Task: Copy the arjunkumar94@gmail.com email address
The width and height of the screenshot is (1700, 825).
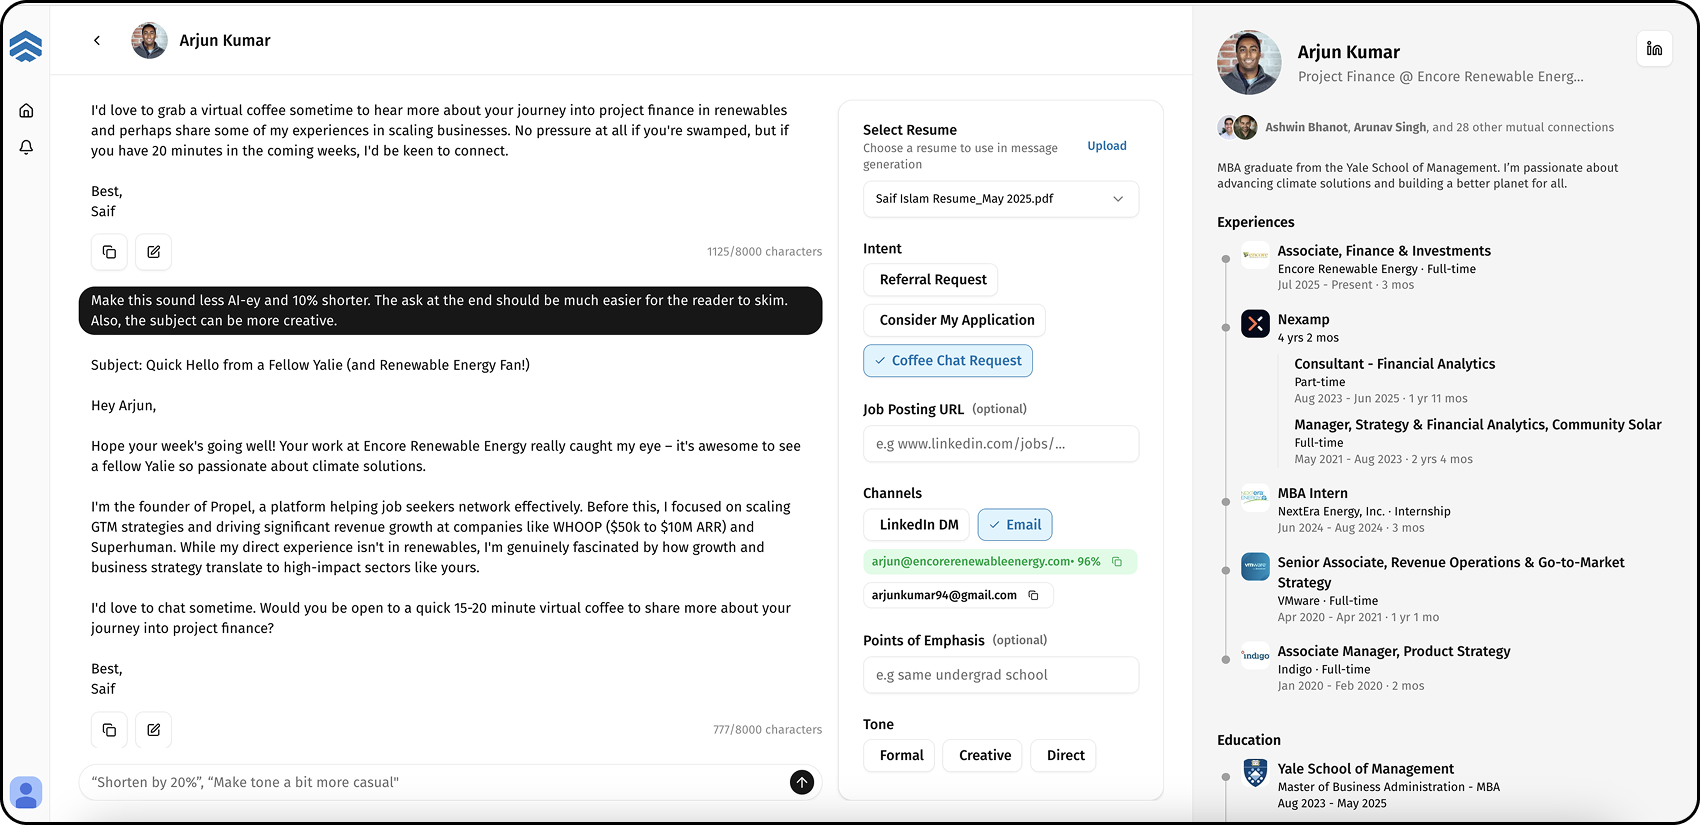Action: point(1033,595)
